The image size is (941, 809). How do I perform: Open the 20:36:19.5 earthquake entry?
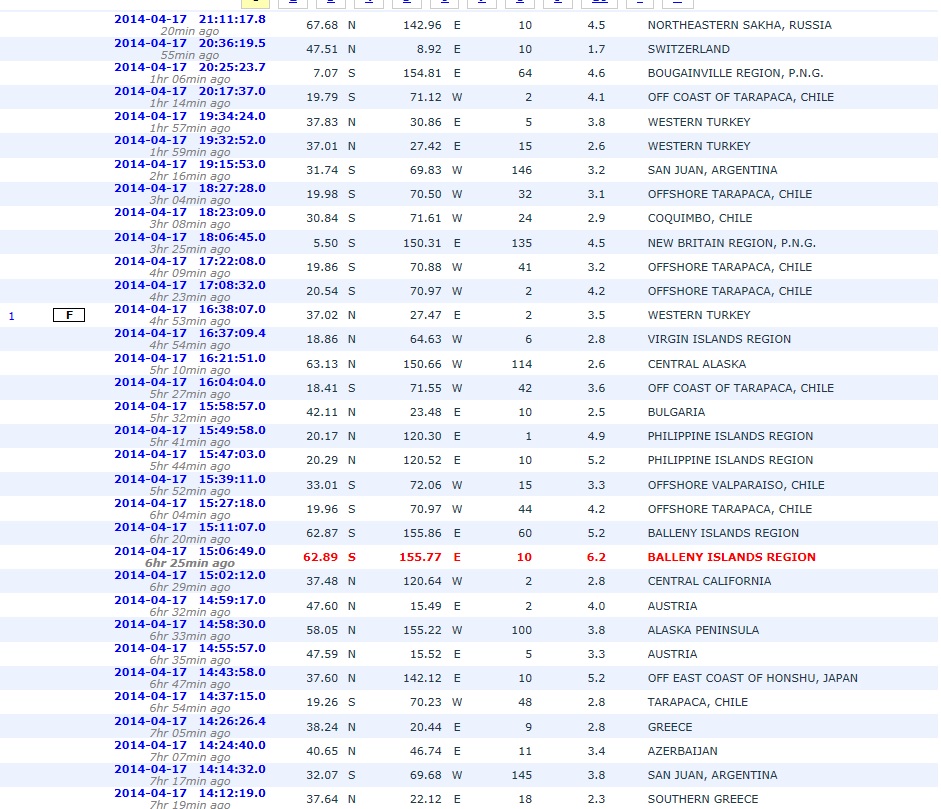190,43
